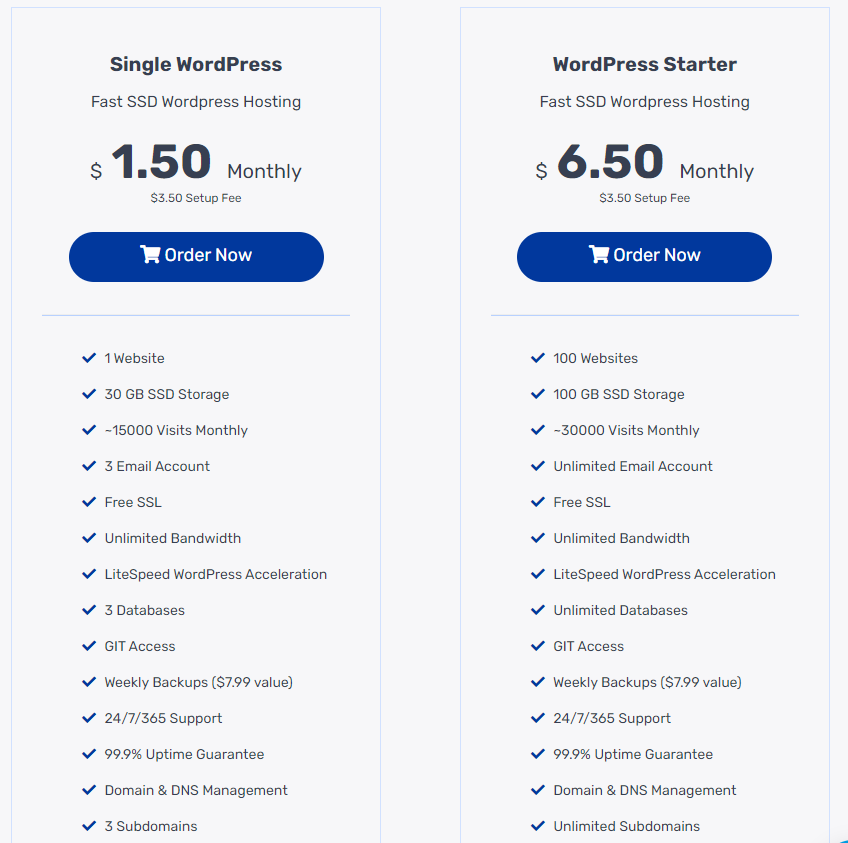Click checkmark beside 3 Email Account
The image size is (848, 843).
pos(89,466)
